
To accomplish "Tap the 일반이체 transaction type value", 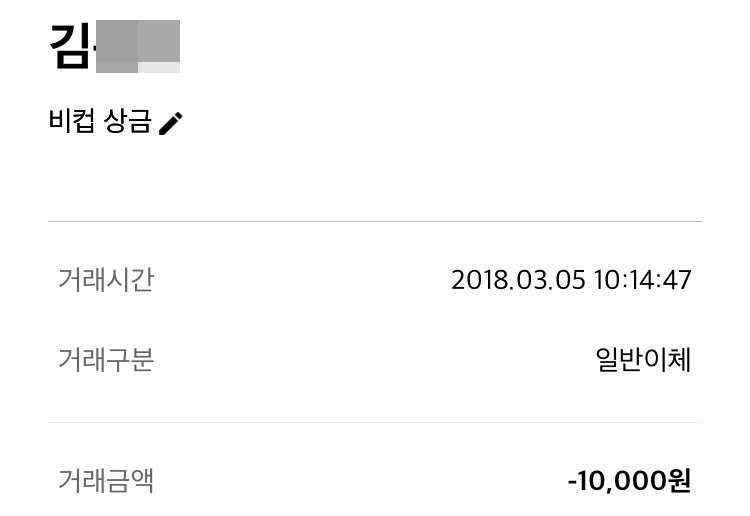I will click(x=643, y=360).
